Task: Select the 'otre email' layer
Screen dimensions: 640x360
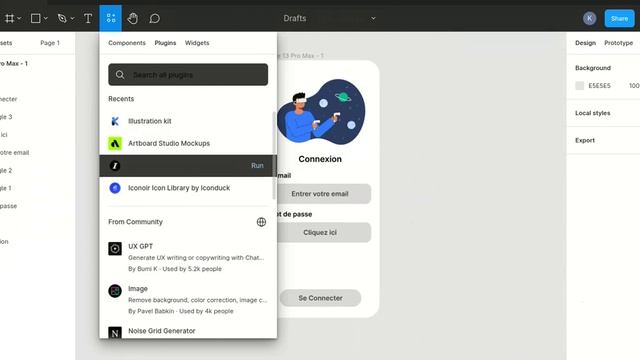Action: [15, 153]
